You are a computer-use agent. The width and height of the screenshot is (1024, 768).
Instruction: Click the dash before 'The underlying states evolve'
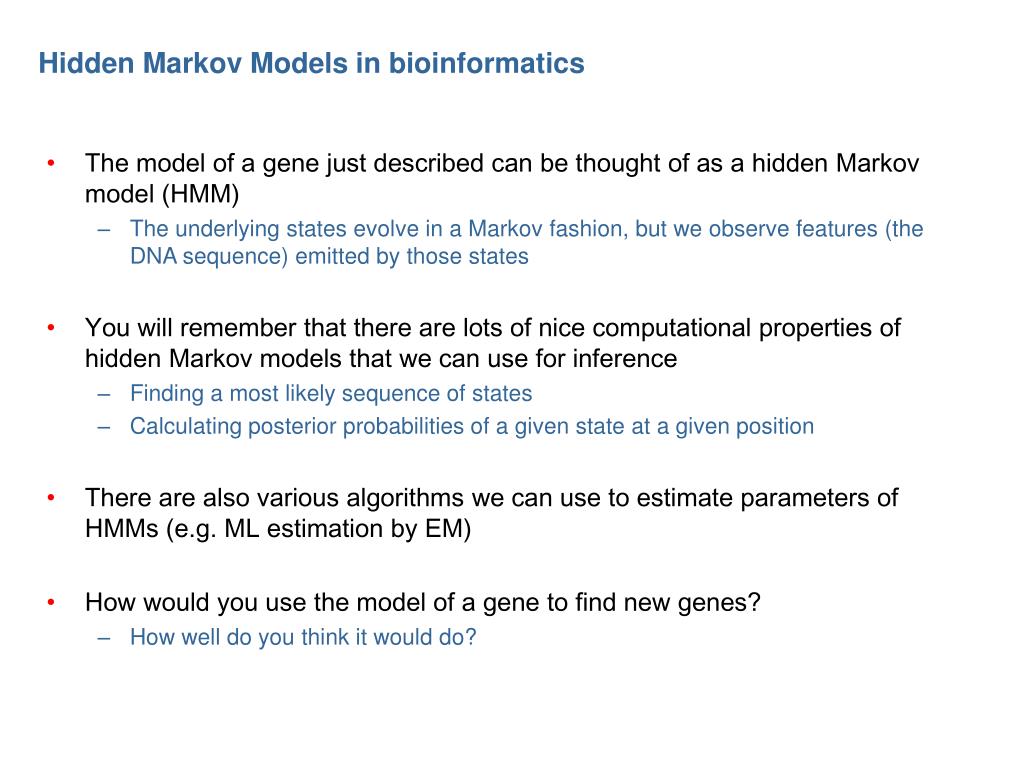(104, 230)
